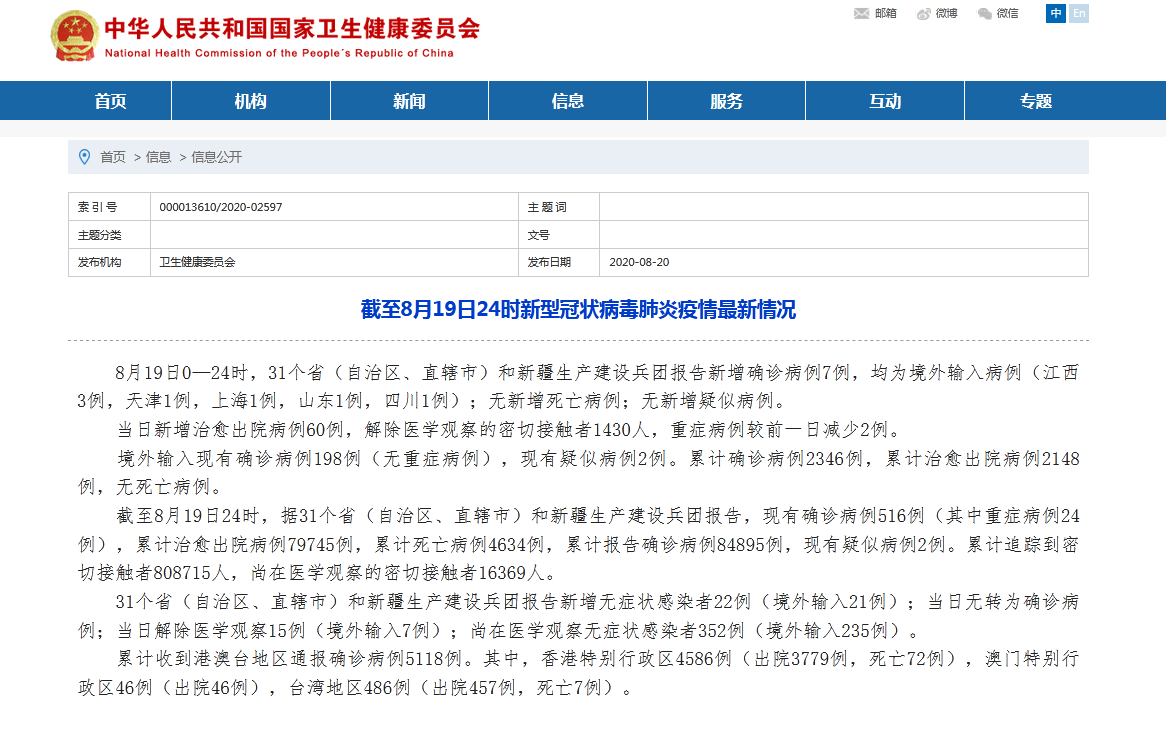Click the breadcrumb location pin icon

tap(85, 157)
